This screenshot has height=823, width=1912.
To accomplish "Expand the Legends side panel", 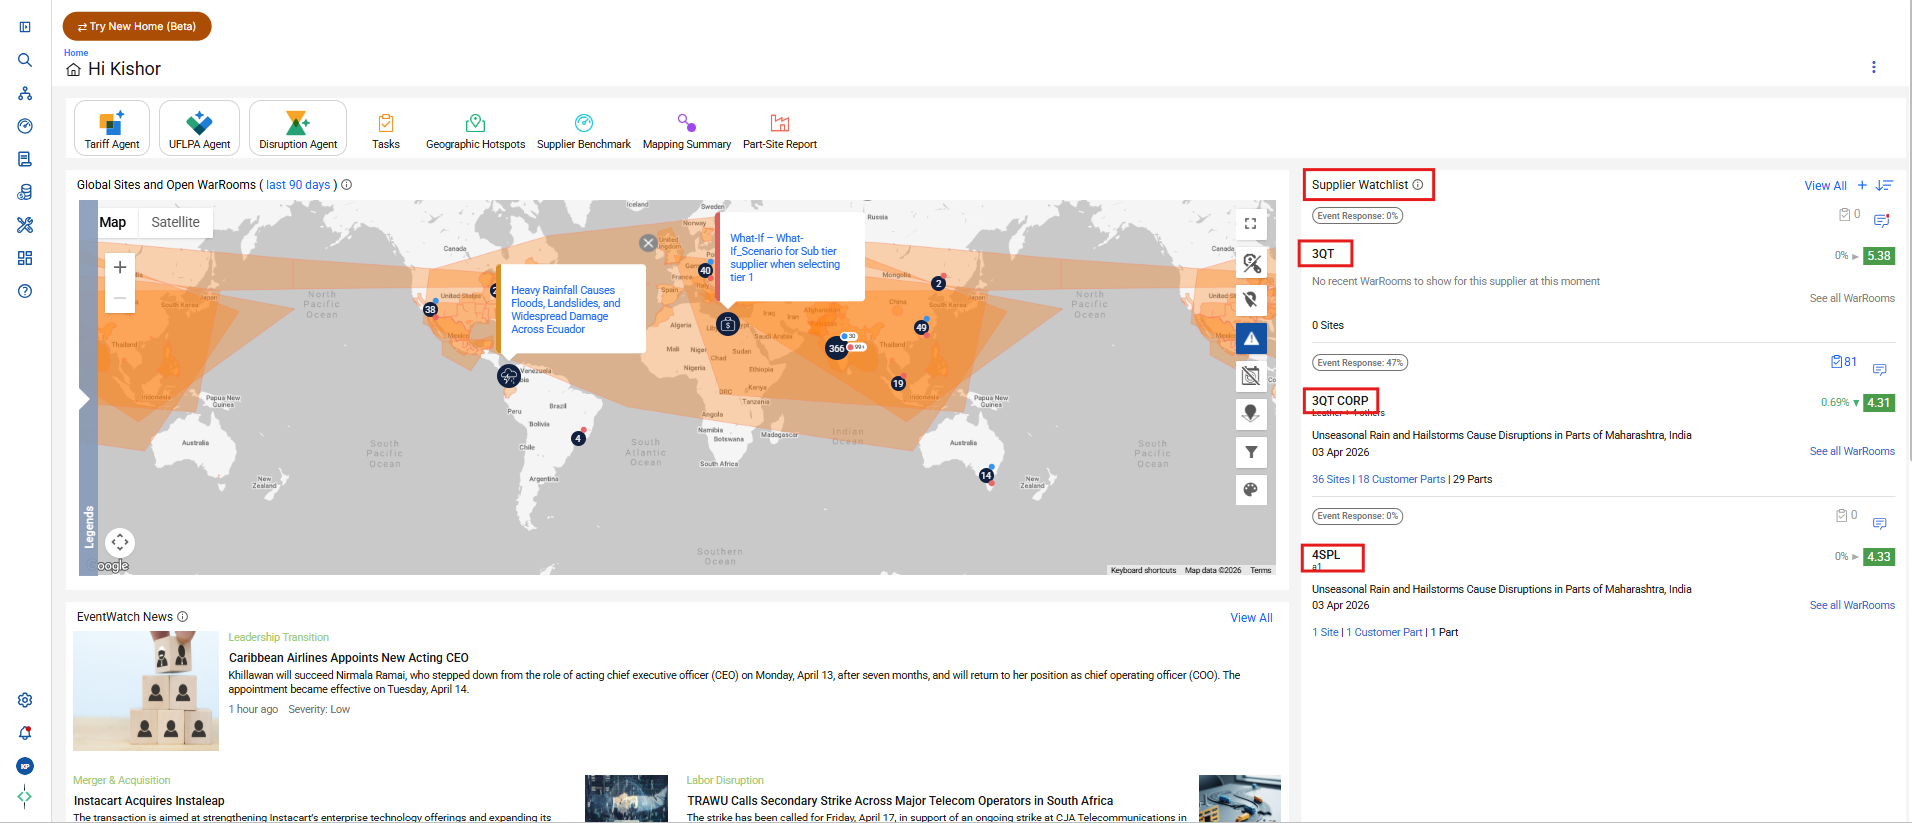I will coord(88,400).
